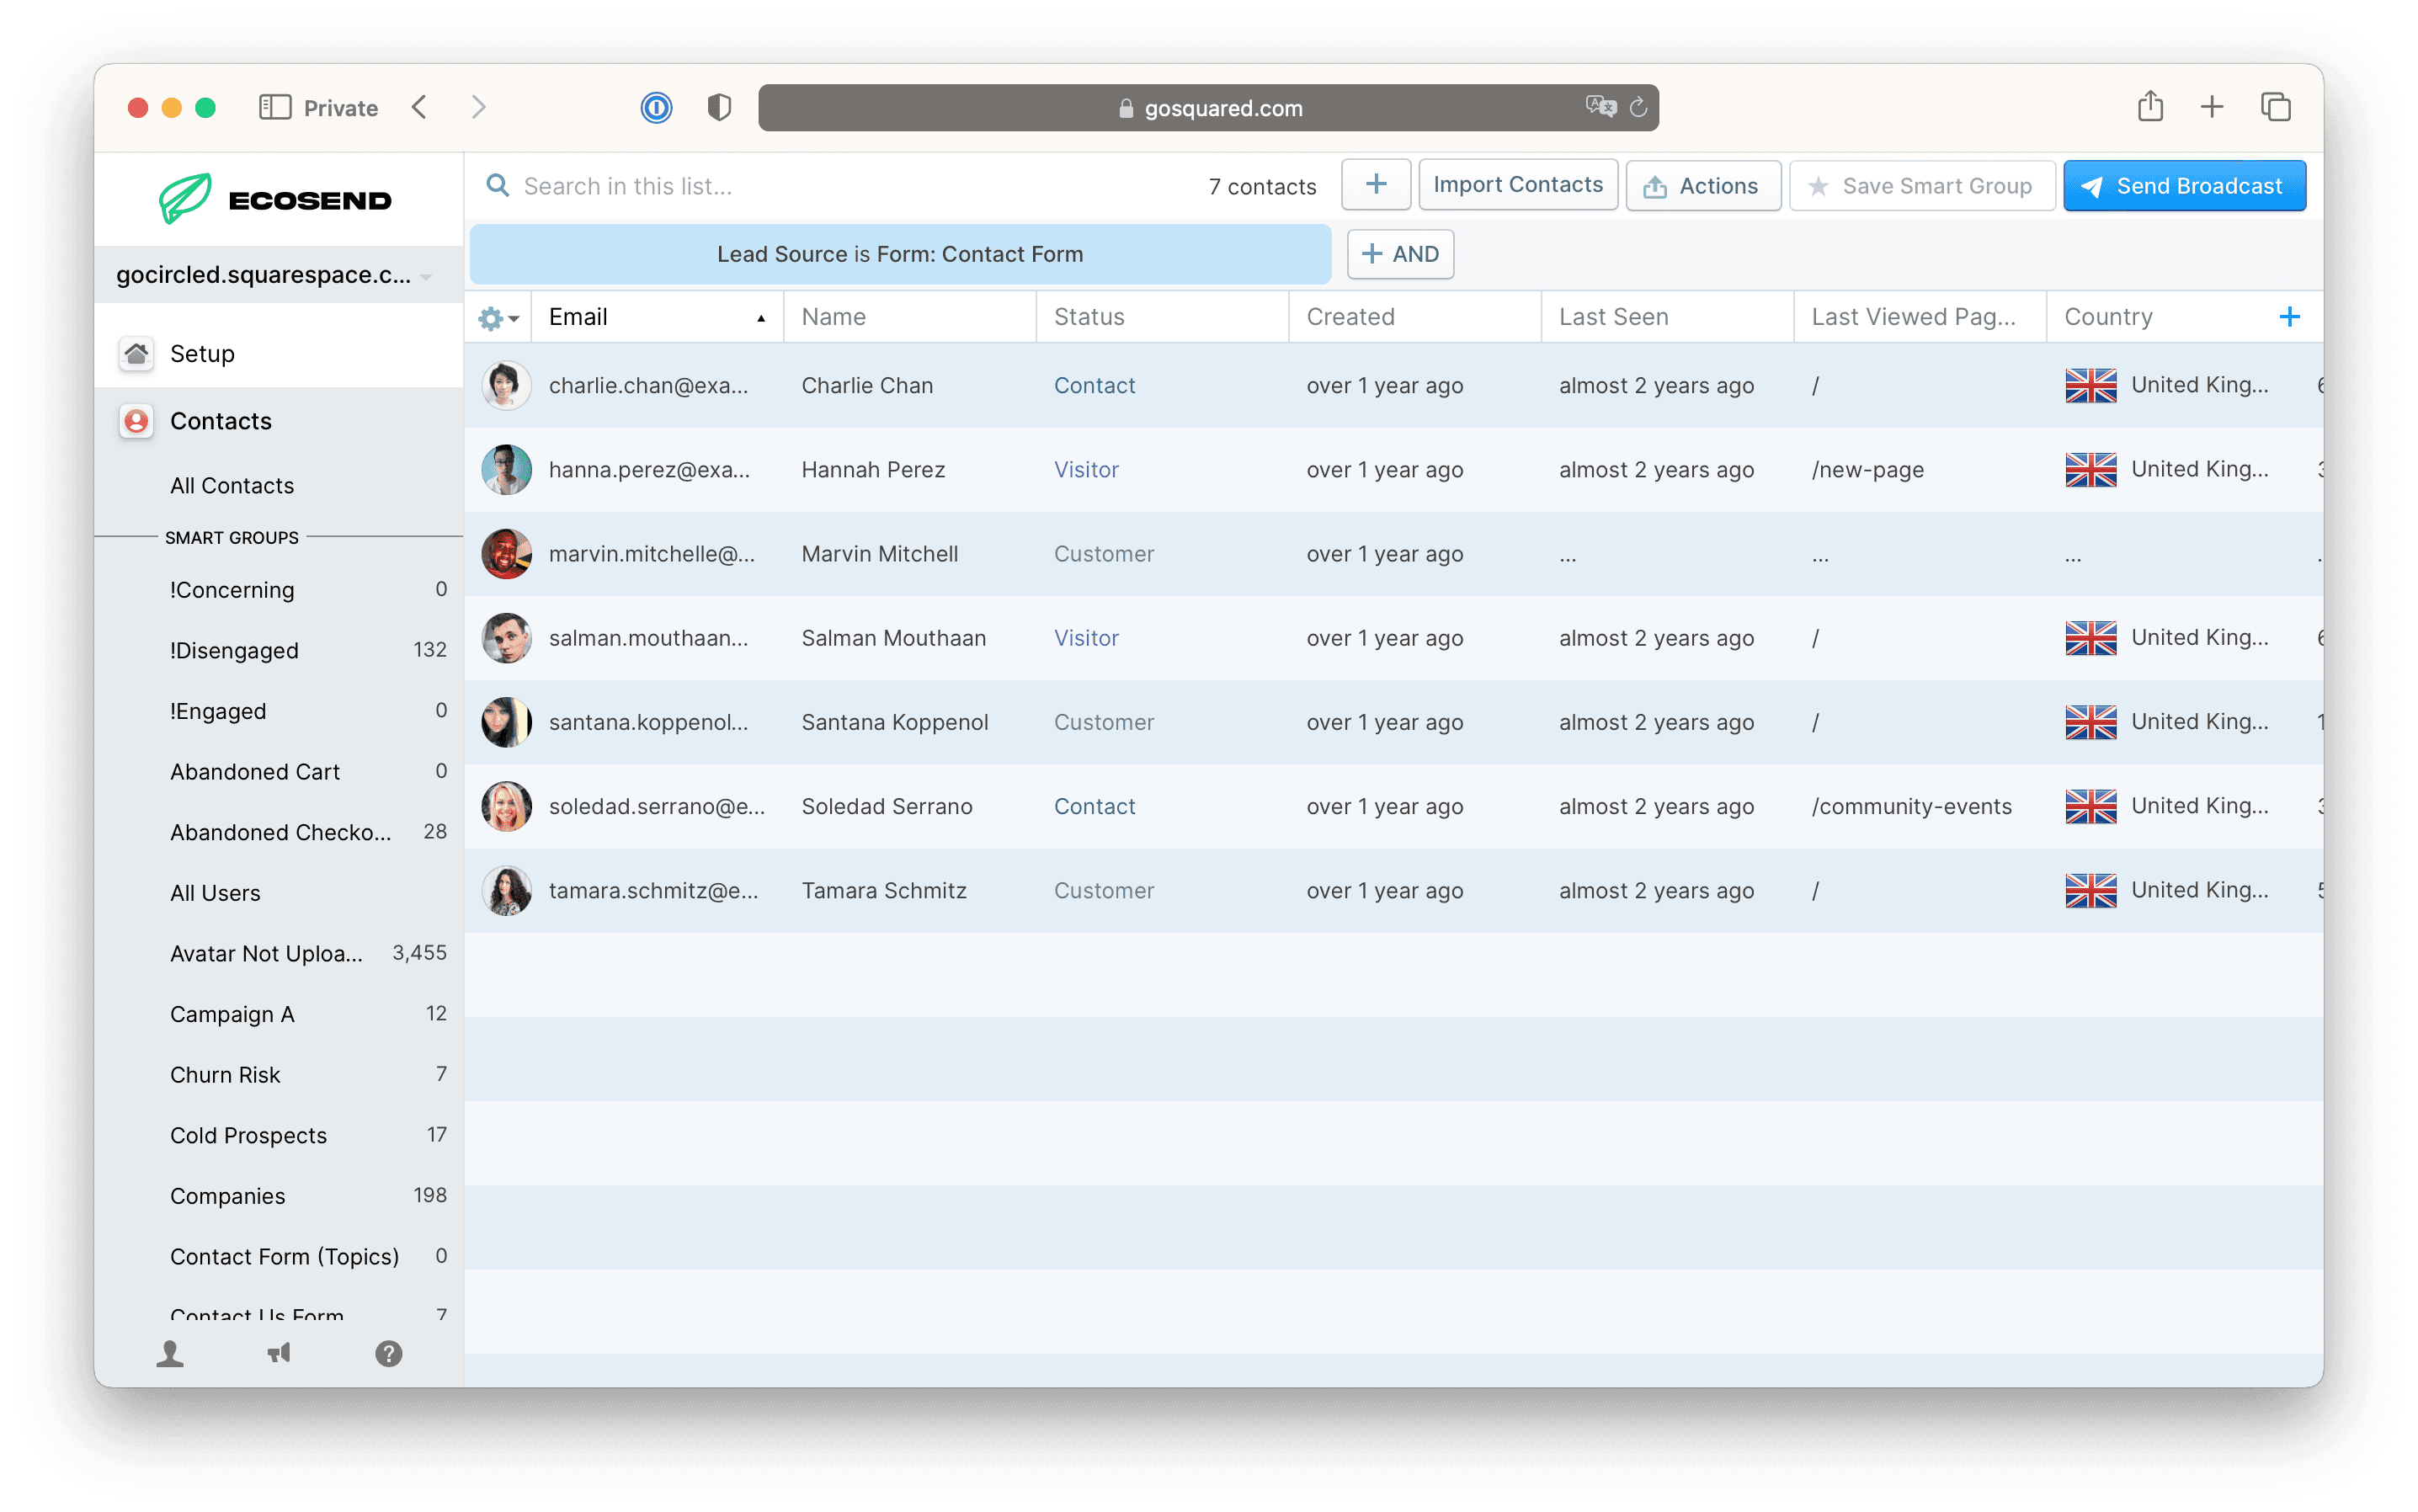The image size is (2418, 1512).
Task: Click the Send Broadcast button
Action: (x=2184, y=186)
